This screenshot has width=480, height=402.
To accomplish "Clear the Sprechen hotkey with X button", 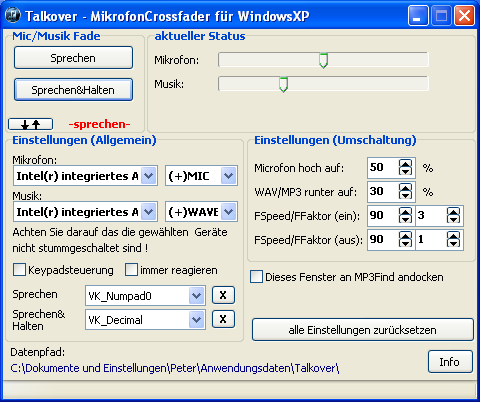I will [223, 295].
